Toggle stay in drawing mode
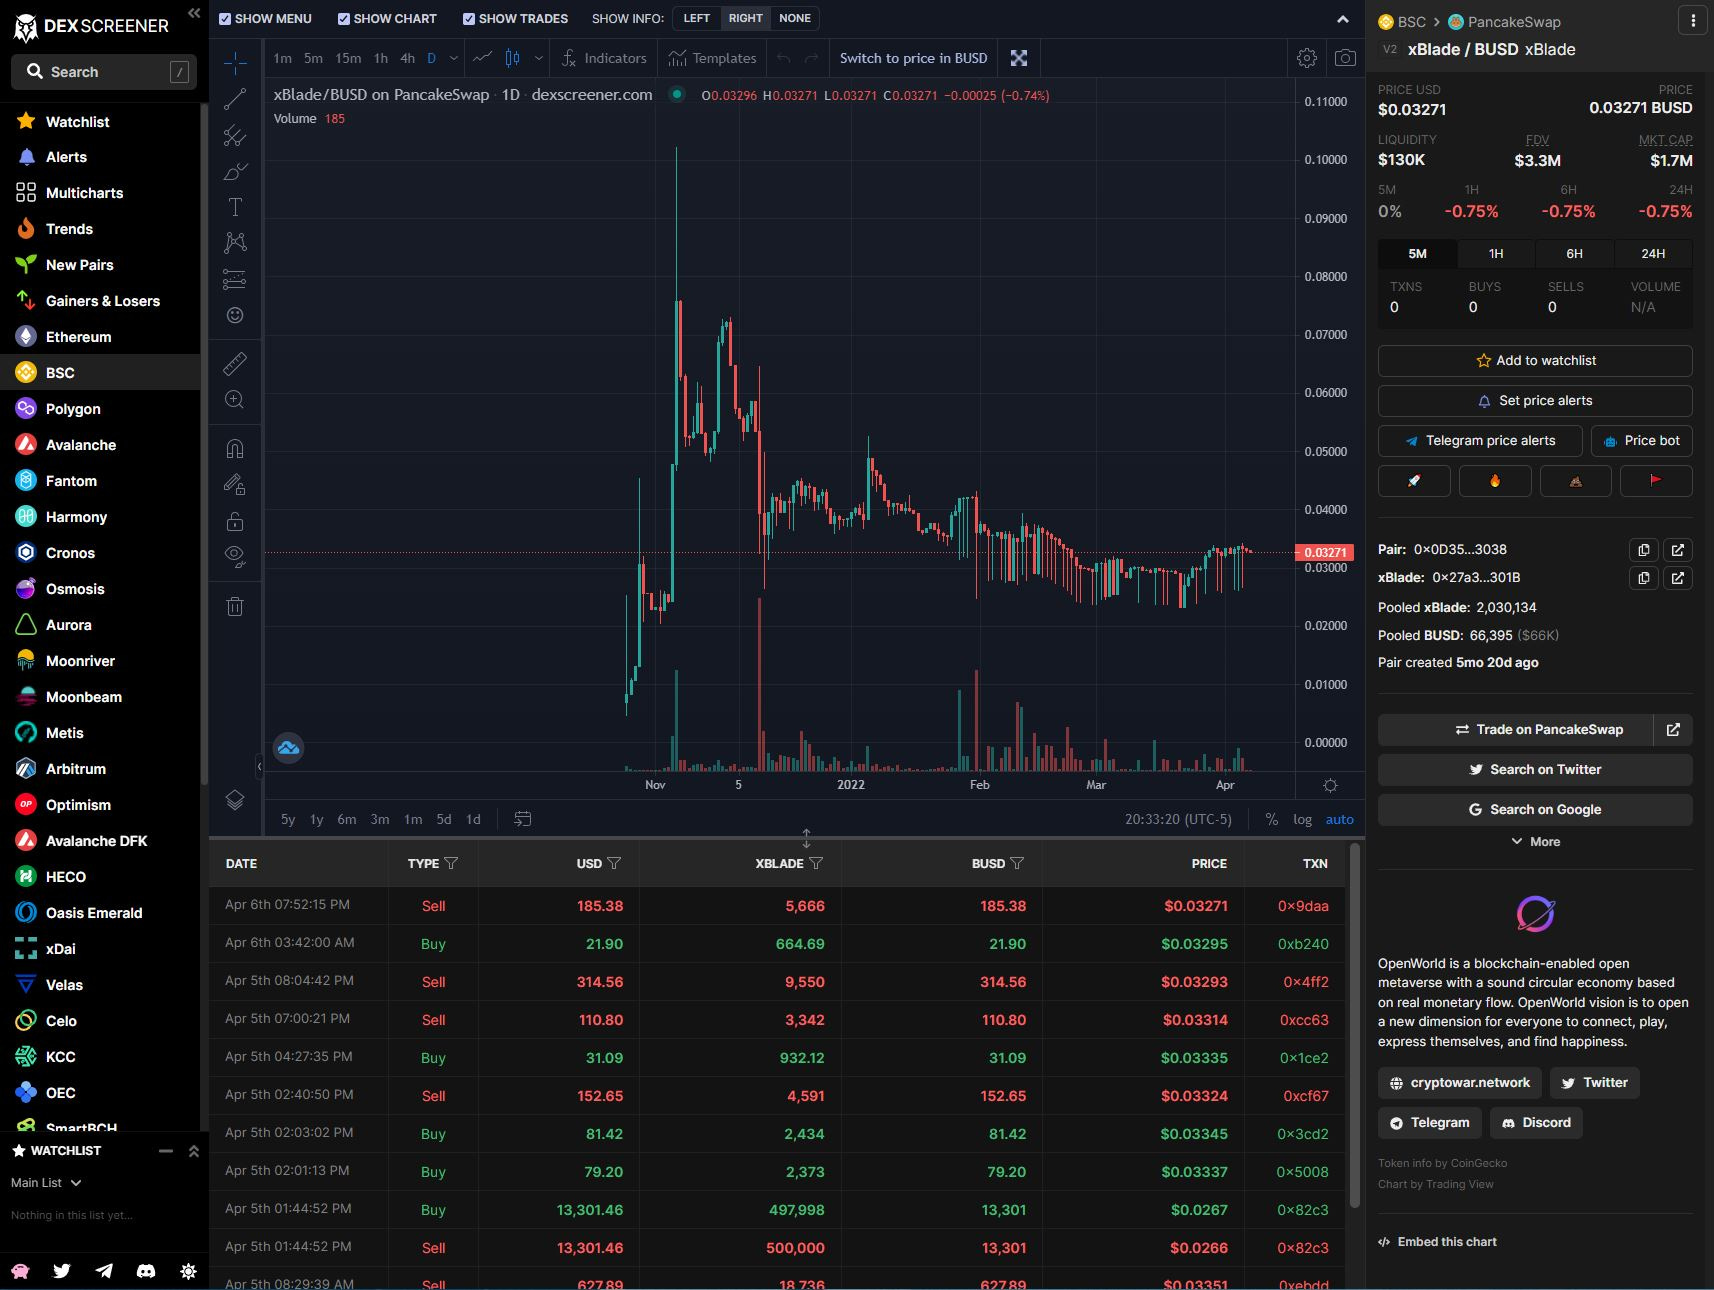 click(x=235, y=485)
